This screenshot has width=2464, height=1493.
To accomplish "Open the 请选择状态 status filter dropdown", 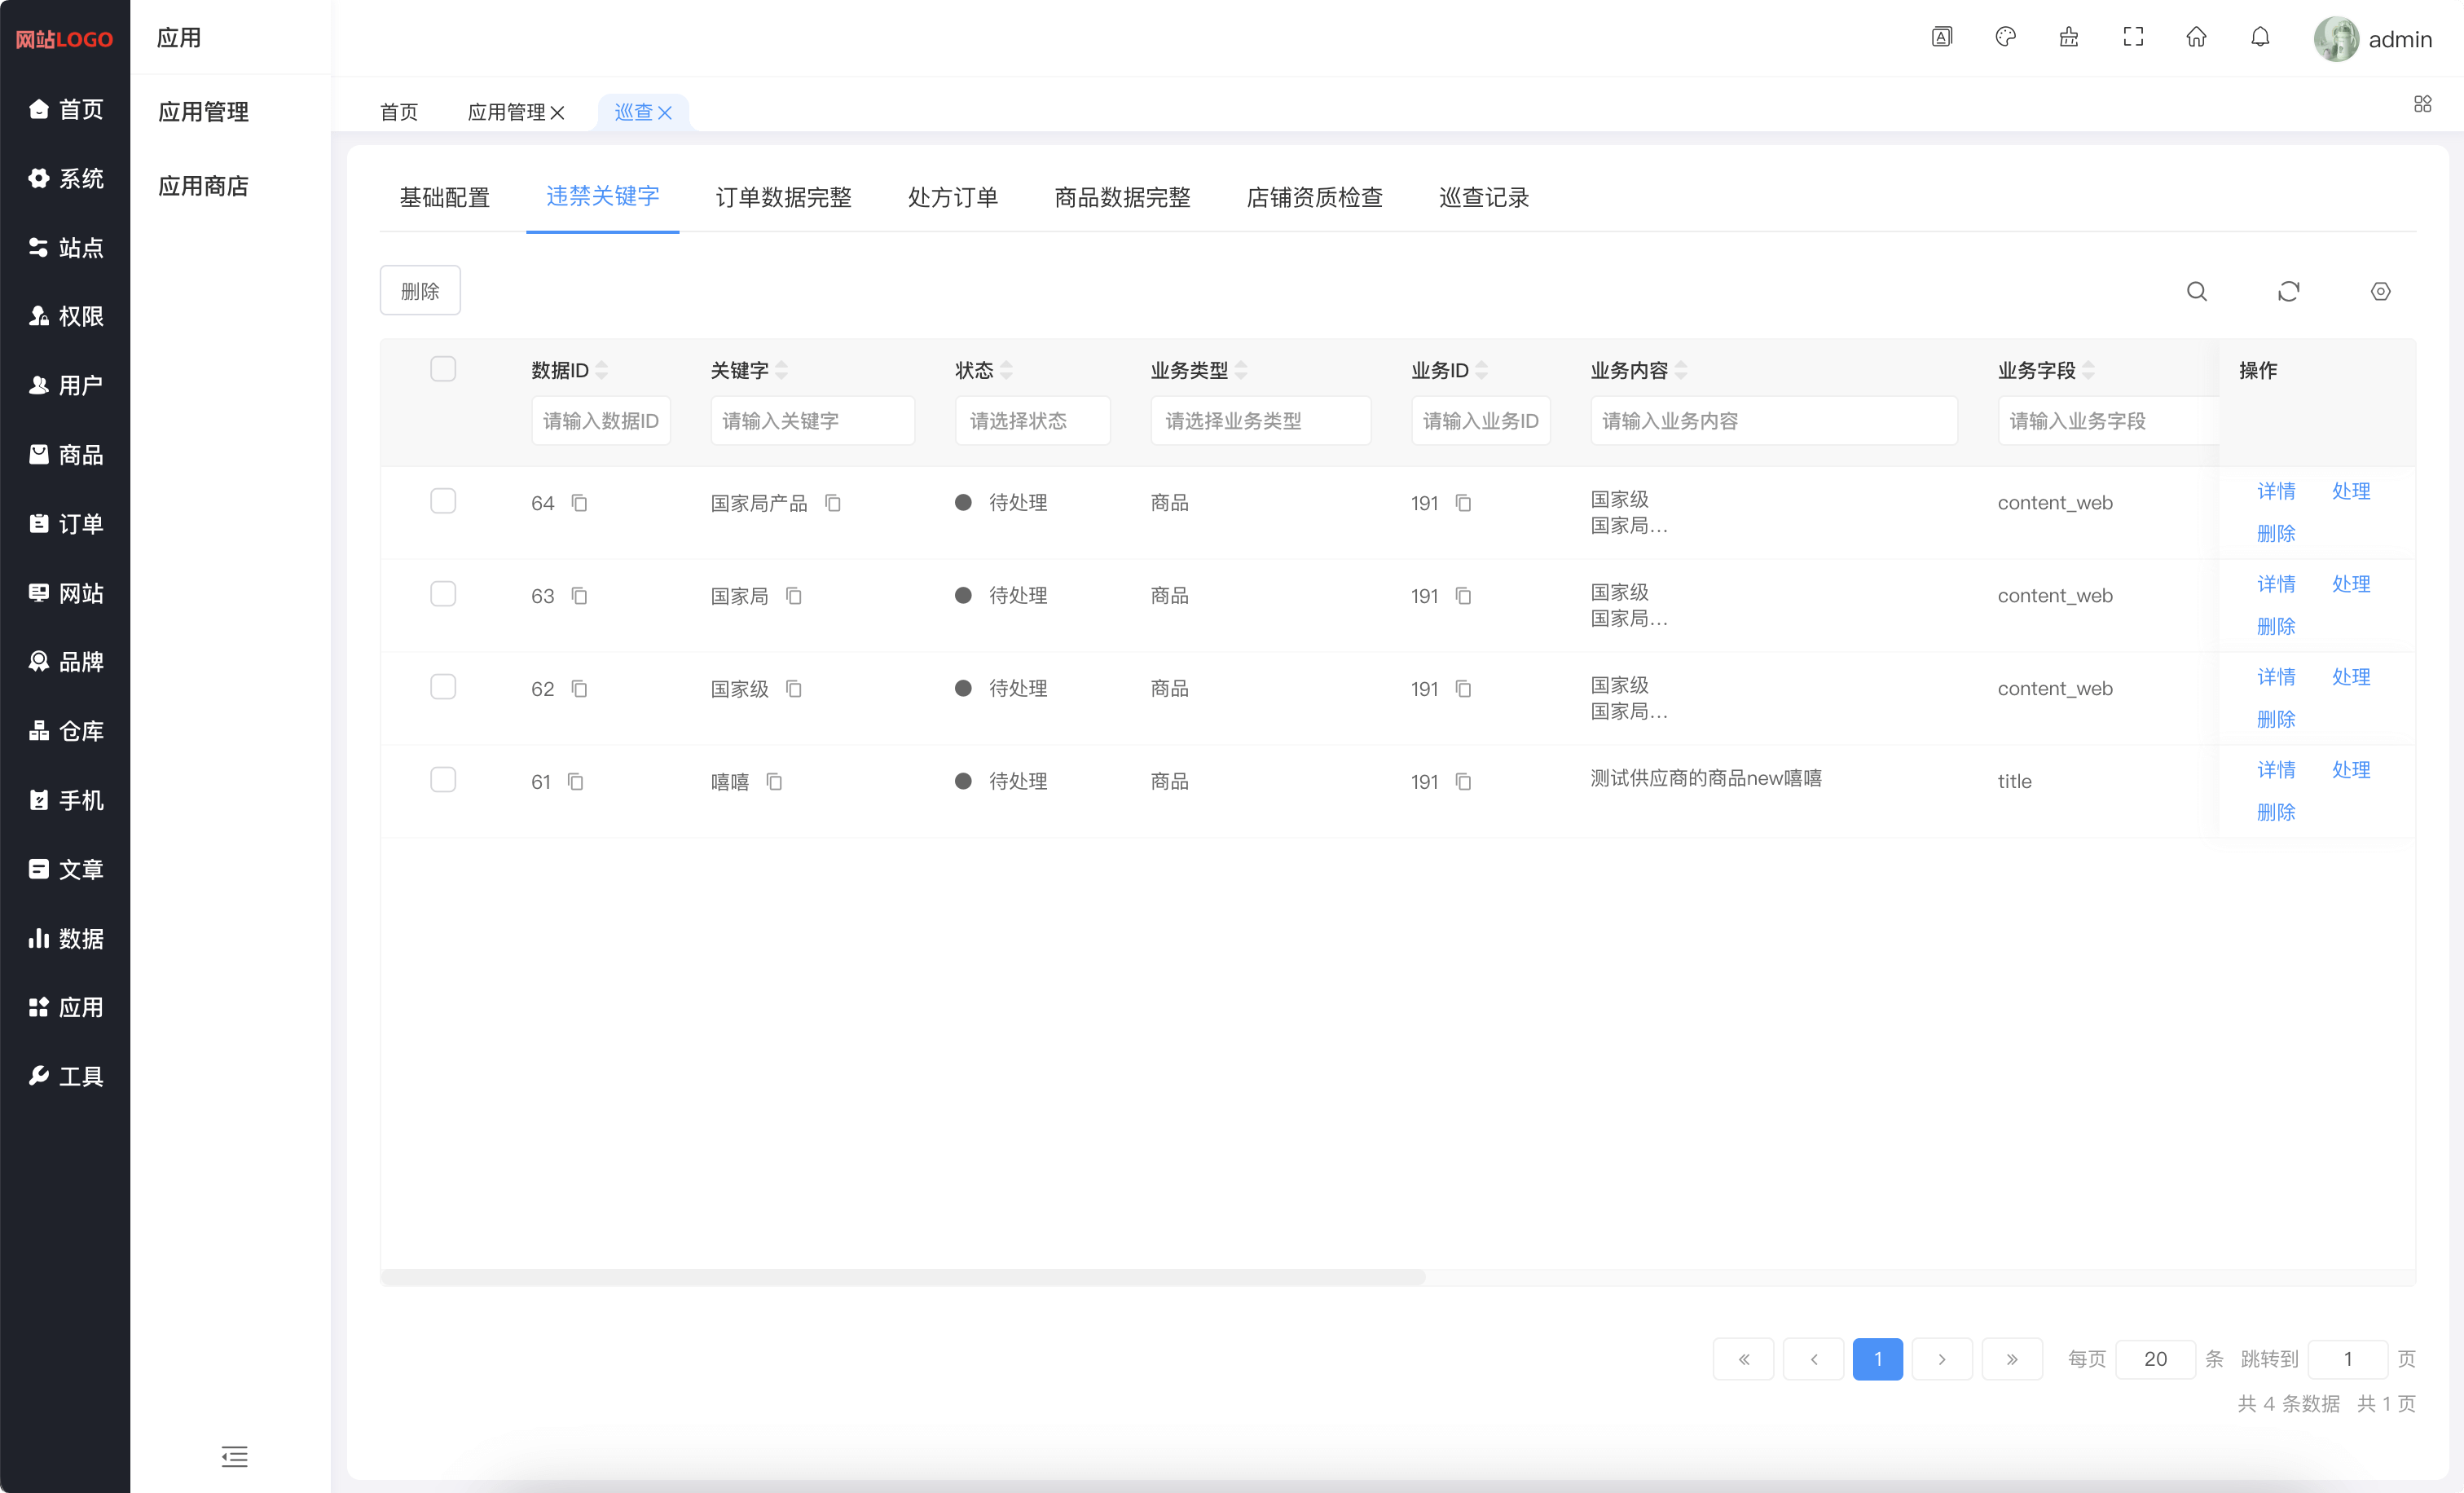I will (x=1032, y=421).
